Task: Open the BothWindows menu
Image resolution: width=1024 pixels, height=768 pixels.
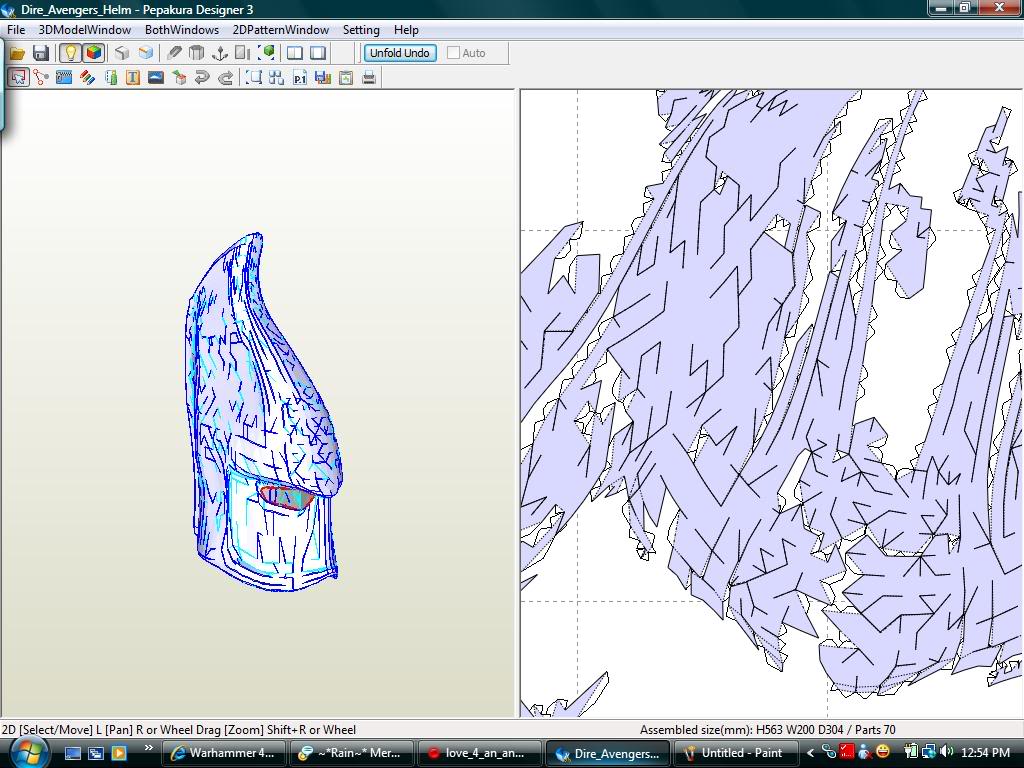Action: point(182,29)
